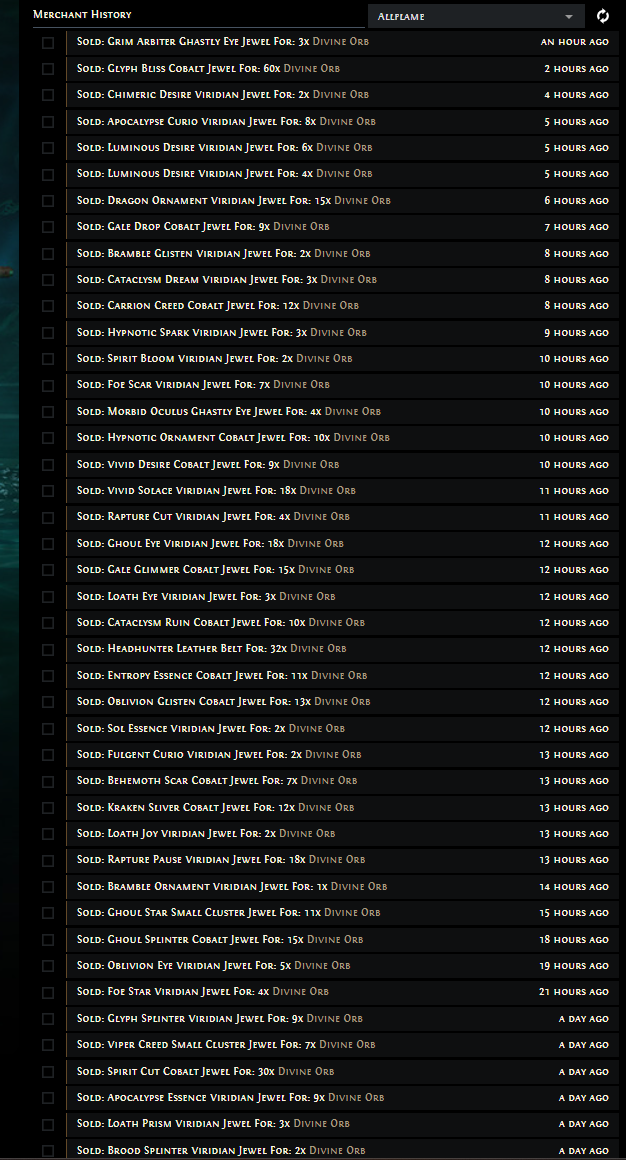Click Sold: Glyph Bliss Cobalt Jewel 60x entry
Image resolution: width=626 pixels, height=1160 pixels.
343,69
